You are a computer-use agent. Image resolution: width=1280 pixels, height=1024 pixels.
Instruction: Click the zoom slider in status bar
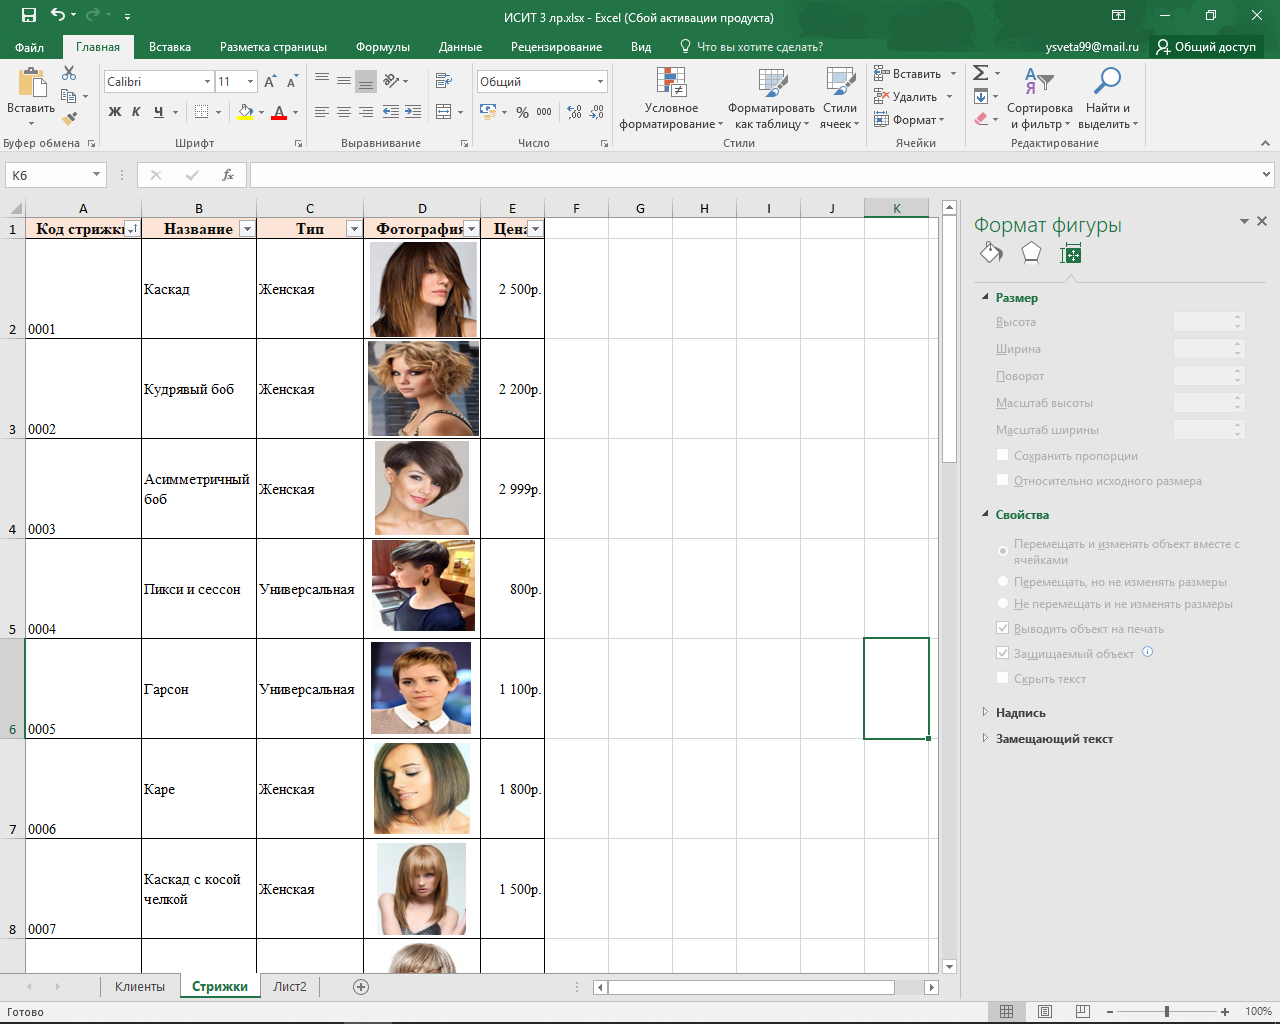pos(1166,1011)
